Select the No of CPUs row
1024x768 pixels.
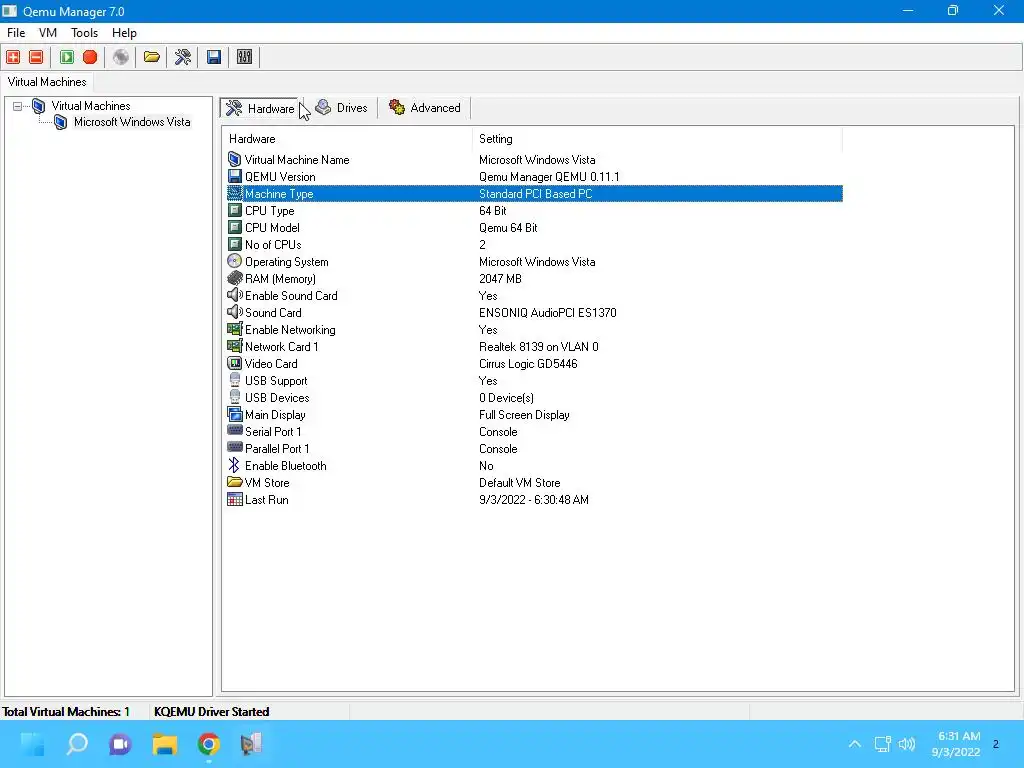[534, 244]
